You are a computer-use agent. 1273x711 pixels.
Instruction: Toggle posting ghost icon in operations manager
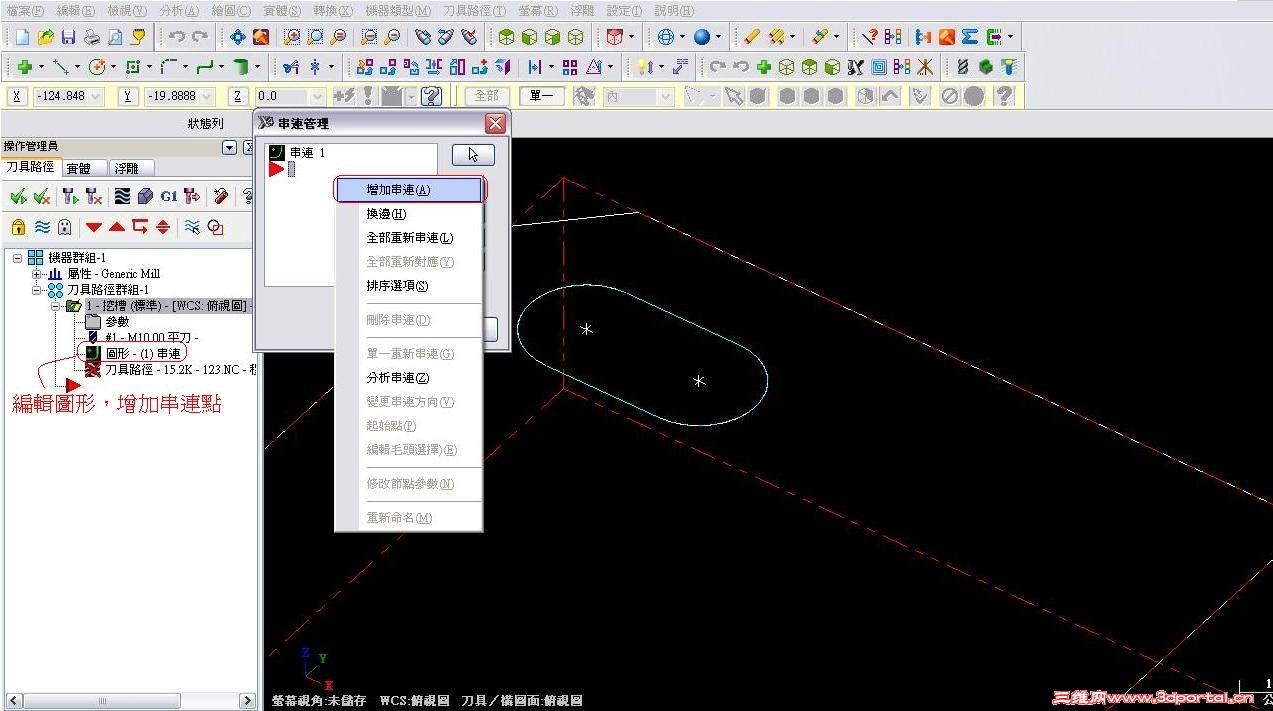(65, 227)
